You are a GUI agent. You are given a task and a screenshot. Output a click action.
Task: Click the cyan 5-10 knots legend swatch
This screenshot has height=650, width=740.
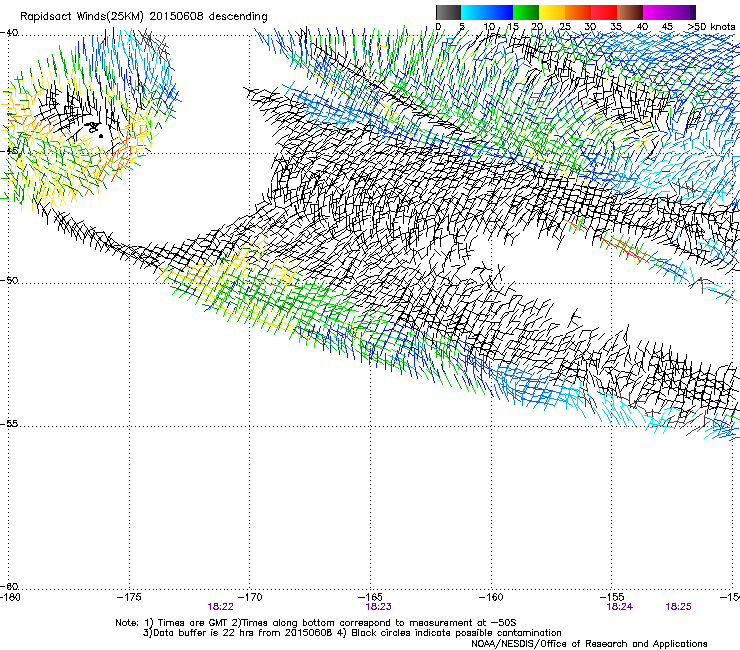474,12
